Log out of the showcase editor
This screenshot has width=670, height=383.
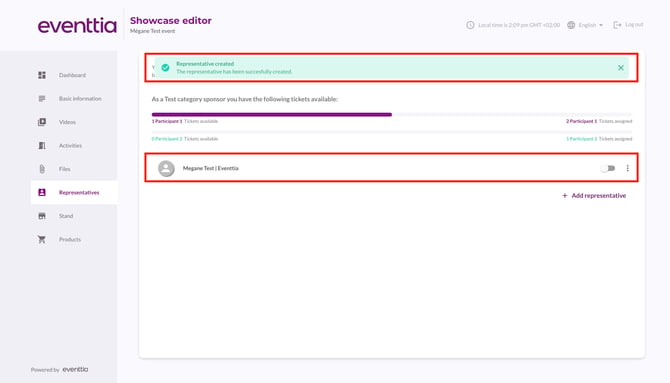tap(628, 25)
